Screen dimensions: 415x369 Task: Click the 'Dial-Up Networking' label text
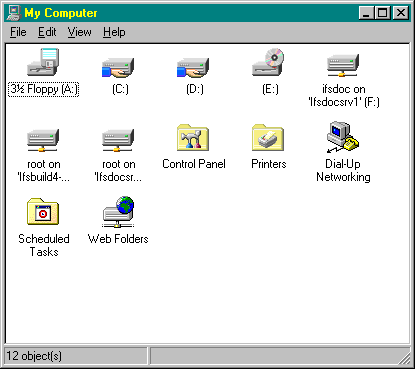click(343, 171)
